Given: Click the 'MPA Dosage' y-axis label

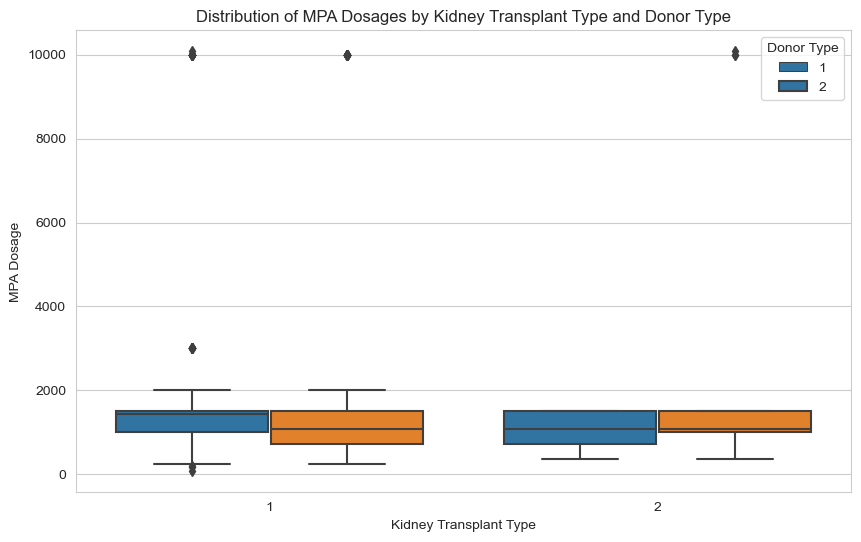Looking at the screenshot, I should [15, 264].
